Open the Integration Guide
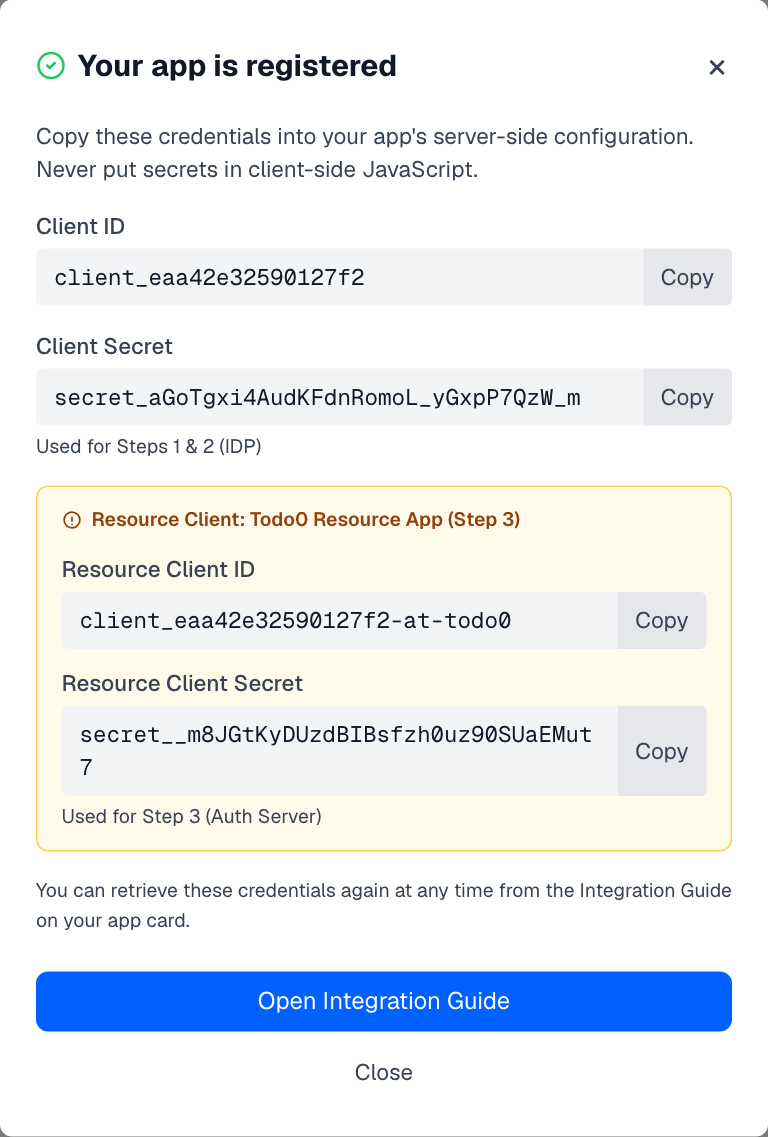Screen dimensions: 768x1137 pyautogui.click(x=384, y=1001)
